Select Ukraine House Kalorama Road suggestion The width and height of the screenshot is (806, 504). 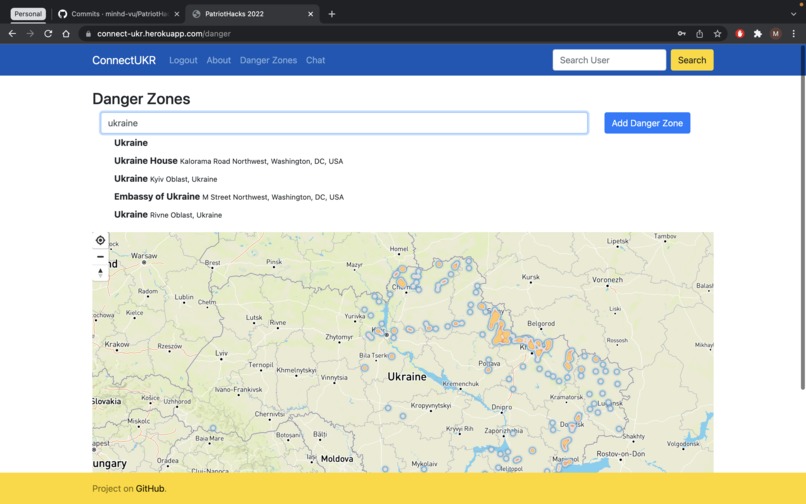click(228, 161)
